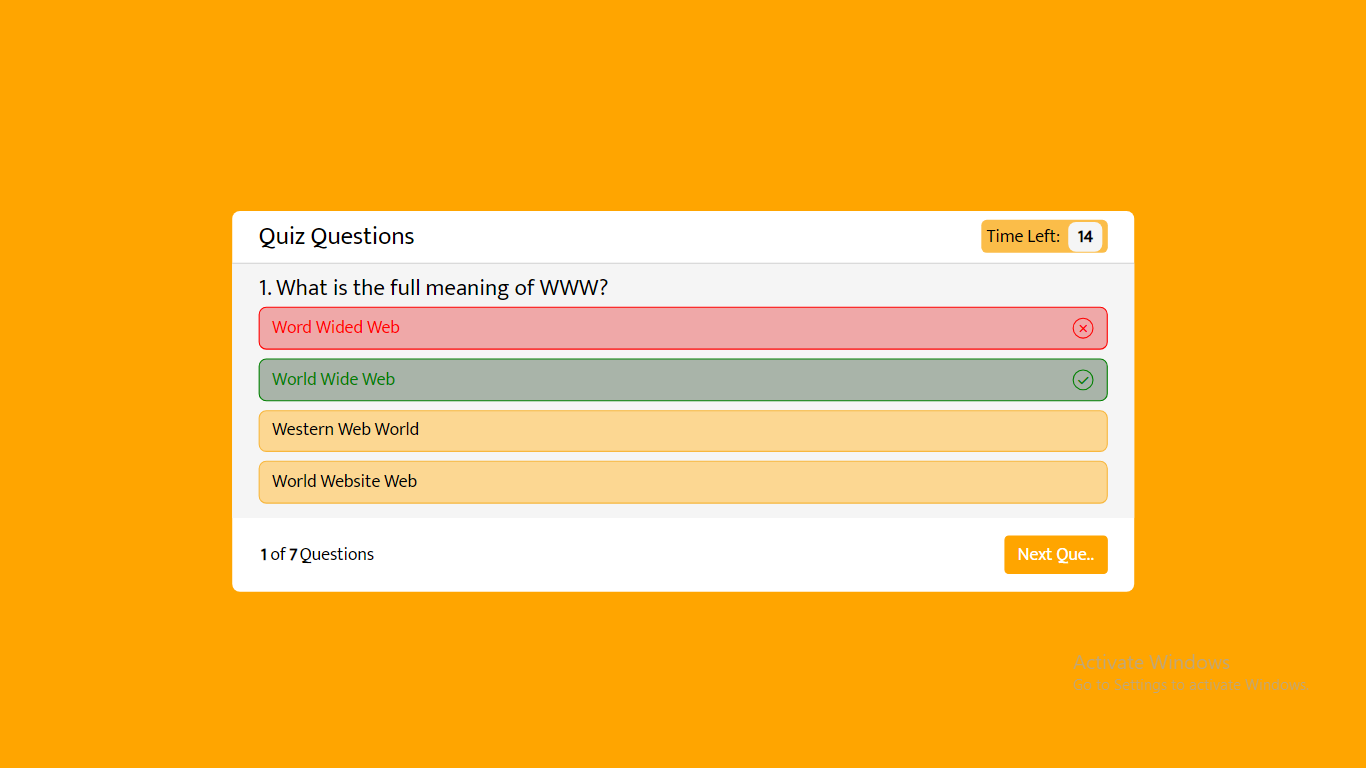The image size is (1366, 768).
Task: Click the green checkmark on correct answer
Action: [x=1083, y=380]
